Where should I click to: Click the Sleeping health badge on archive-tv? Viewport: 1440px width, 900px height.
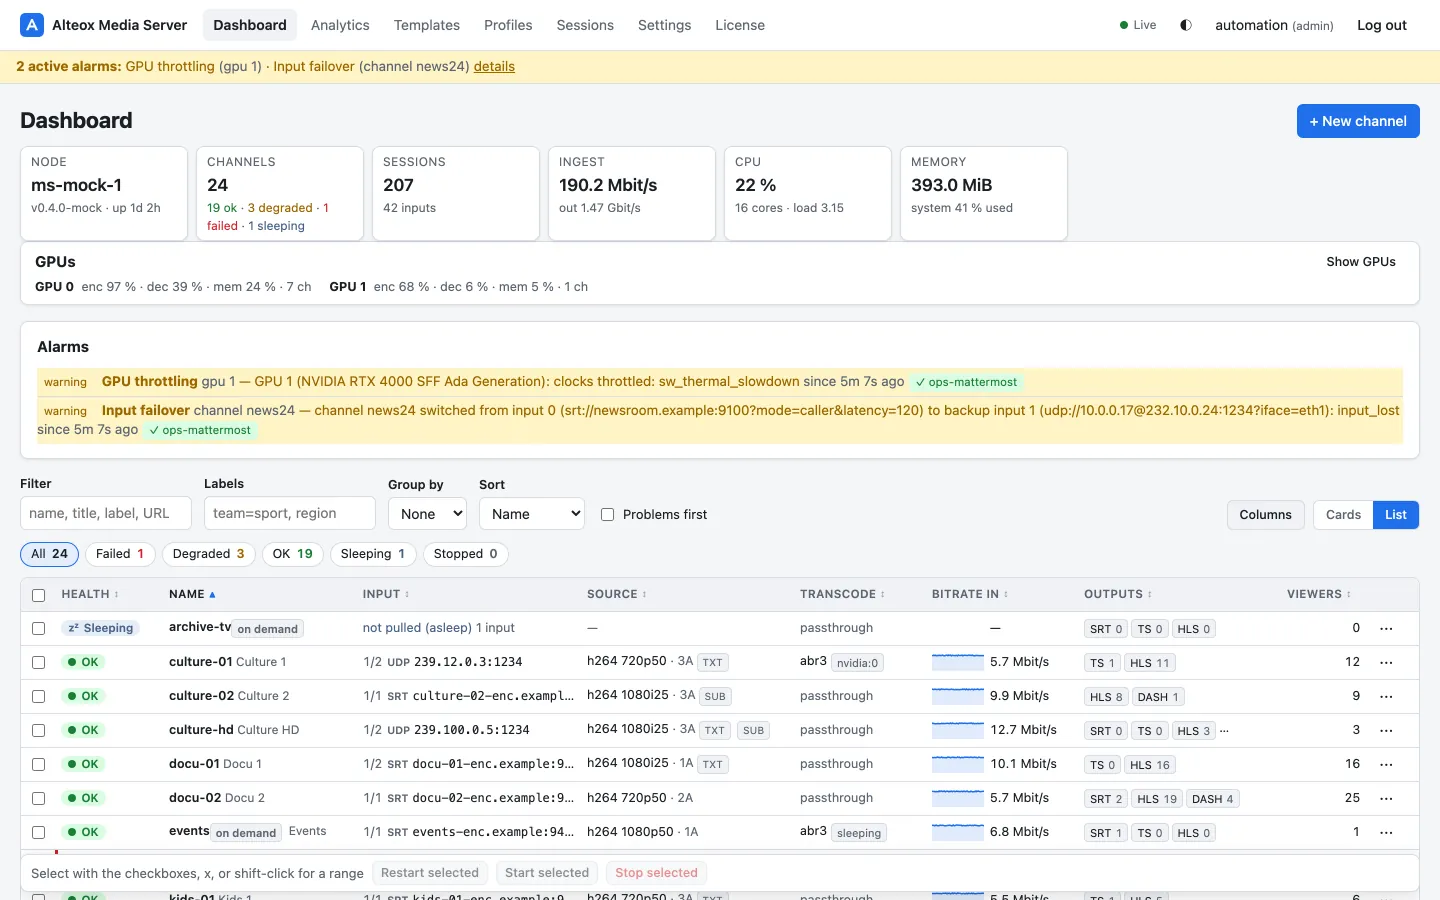[100, 628]
